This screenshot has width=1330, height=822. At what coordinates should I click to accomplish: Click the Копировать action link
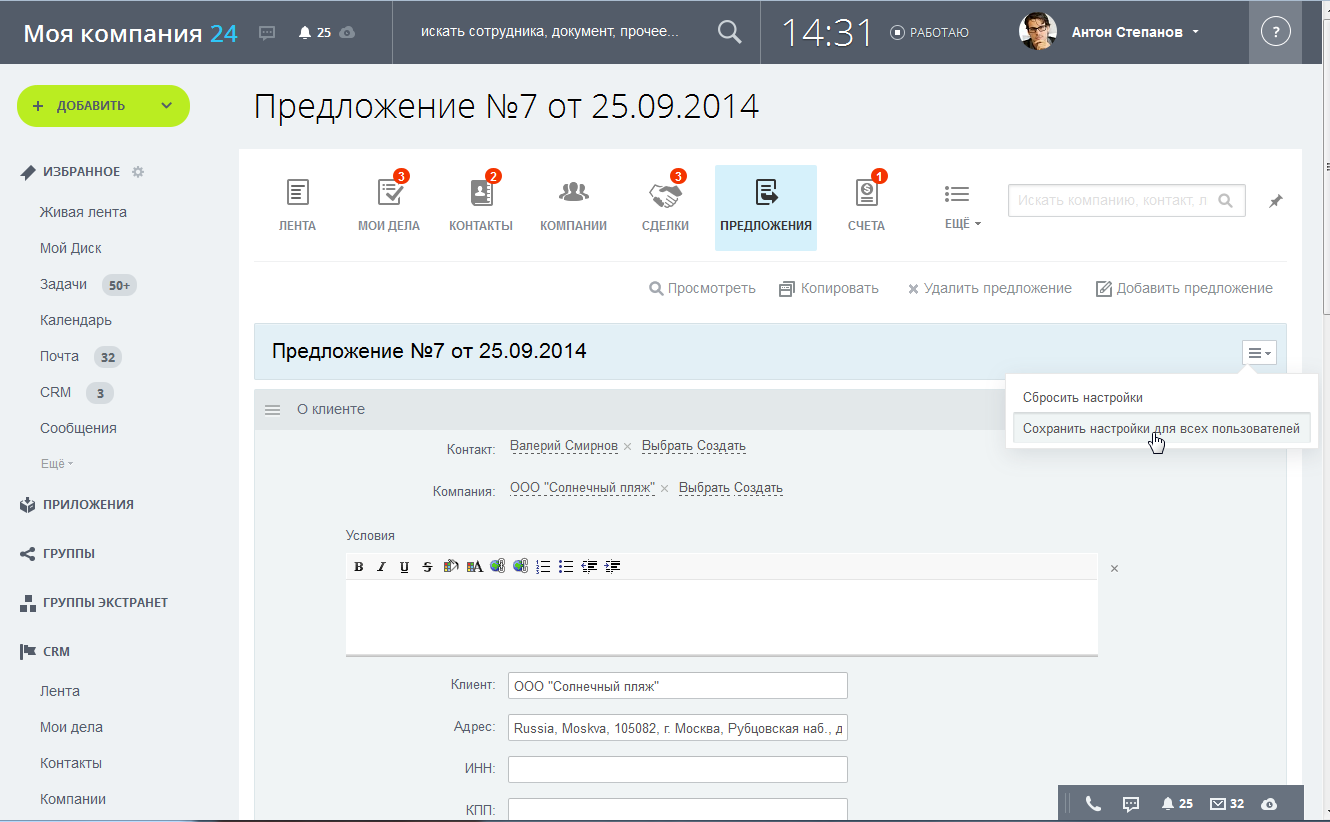[829, 289]
